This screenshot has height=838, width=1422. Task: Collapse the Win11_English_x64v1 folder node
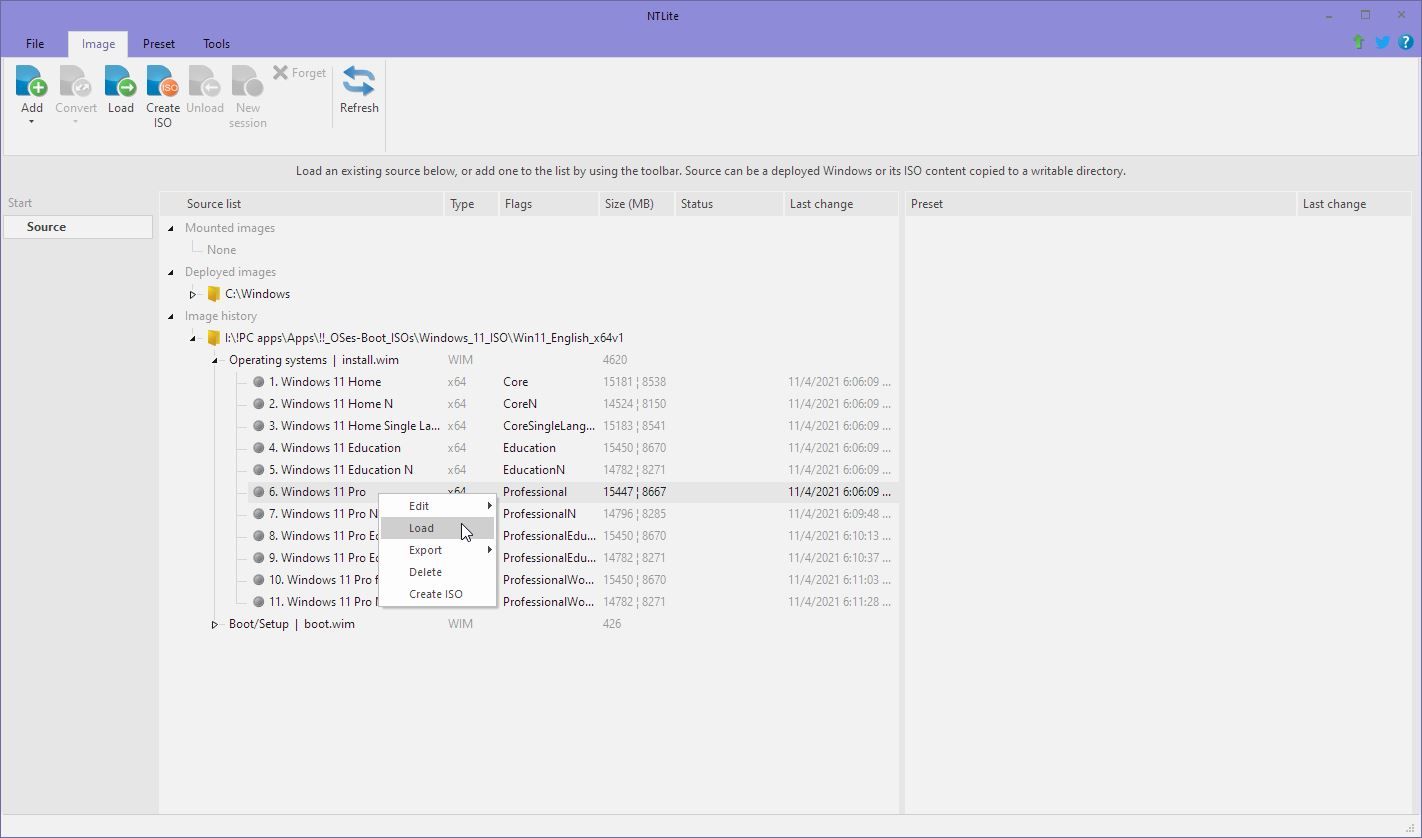click(193, 338)
